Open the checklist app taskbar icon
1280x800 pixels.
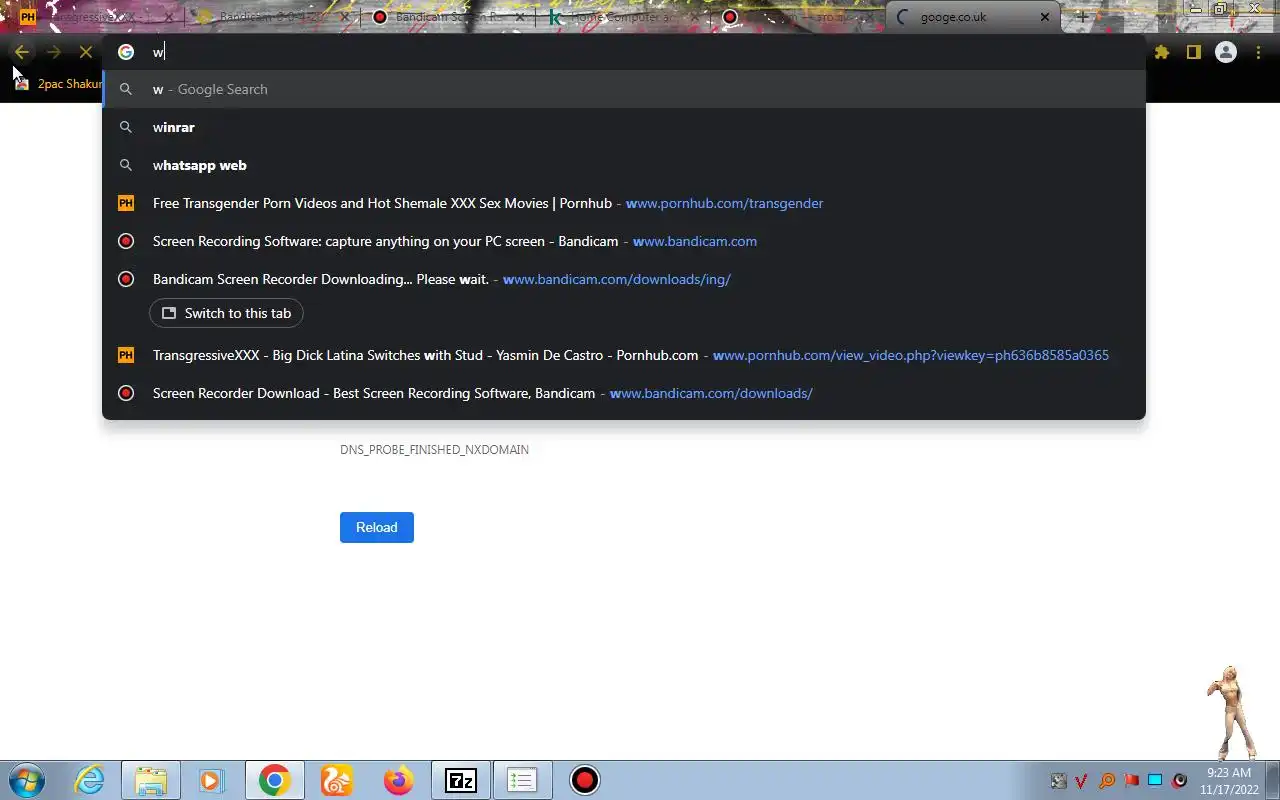(x=522, y=780)
